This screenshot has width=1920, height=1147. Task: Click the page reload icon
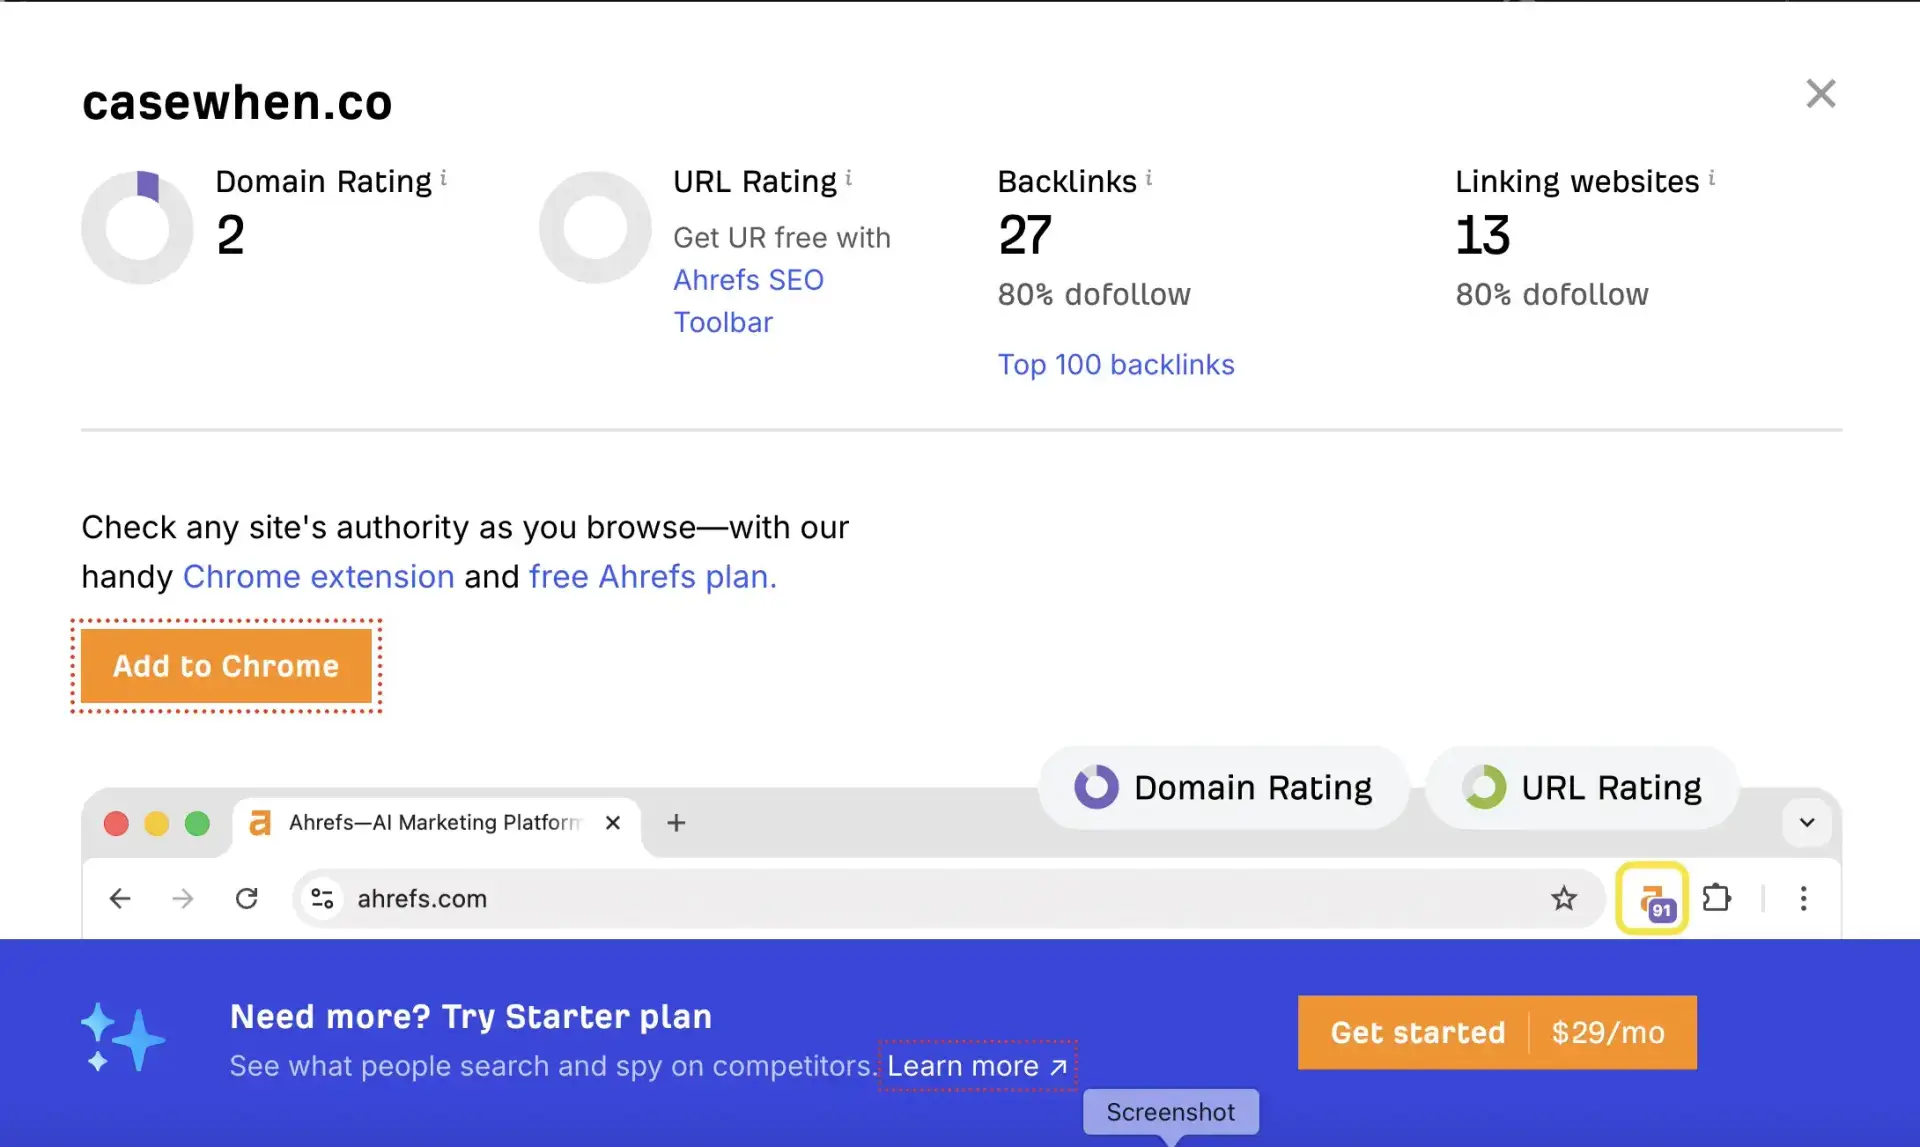[x=247, y=898]
